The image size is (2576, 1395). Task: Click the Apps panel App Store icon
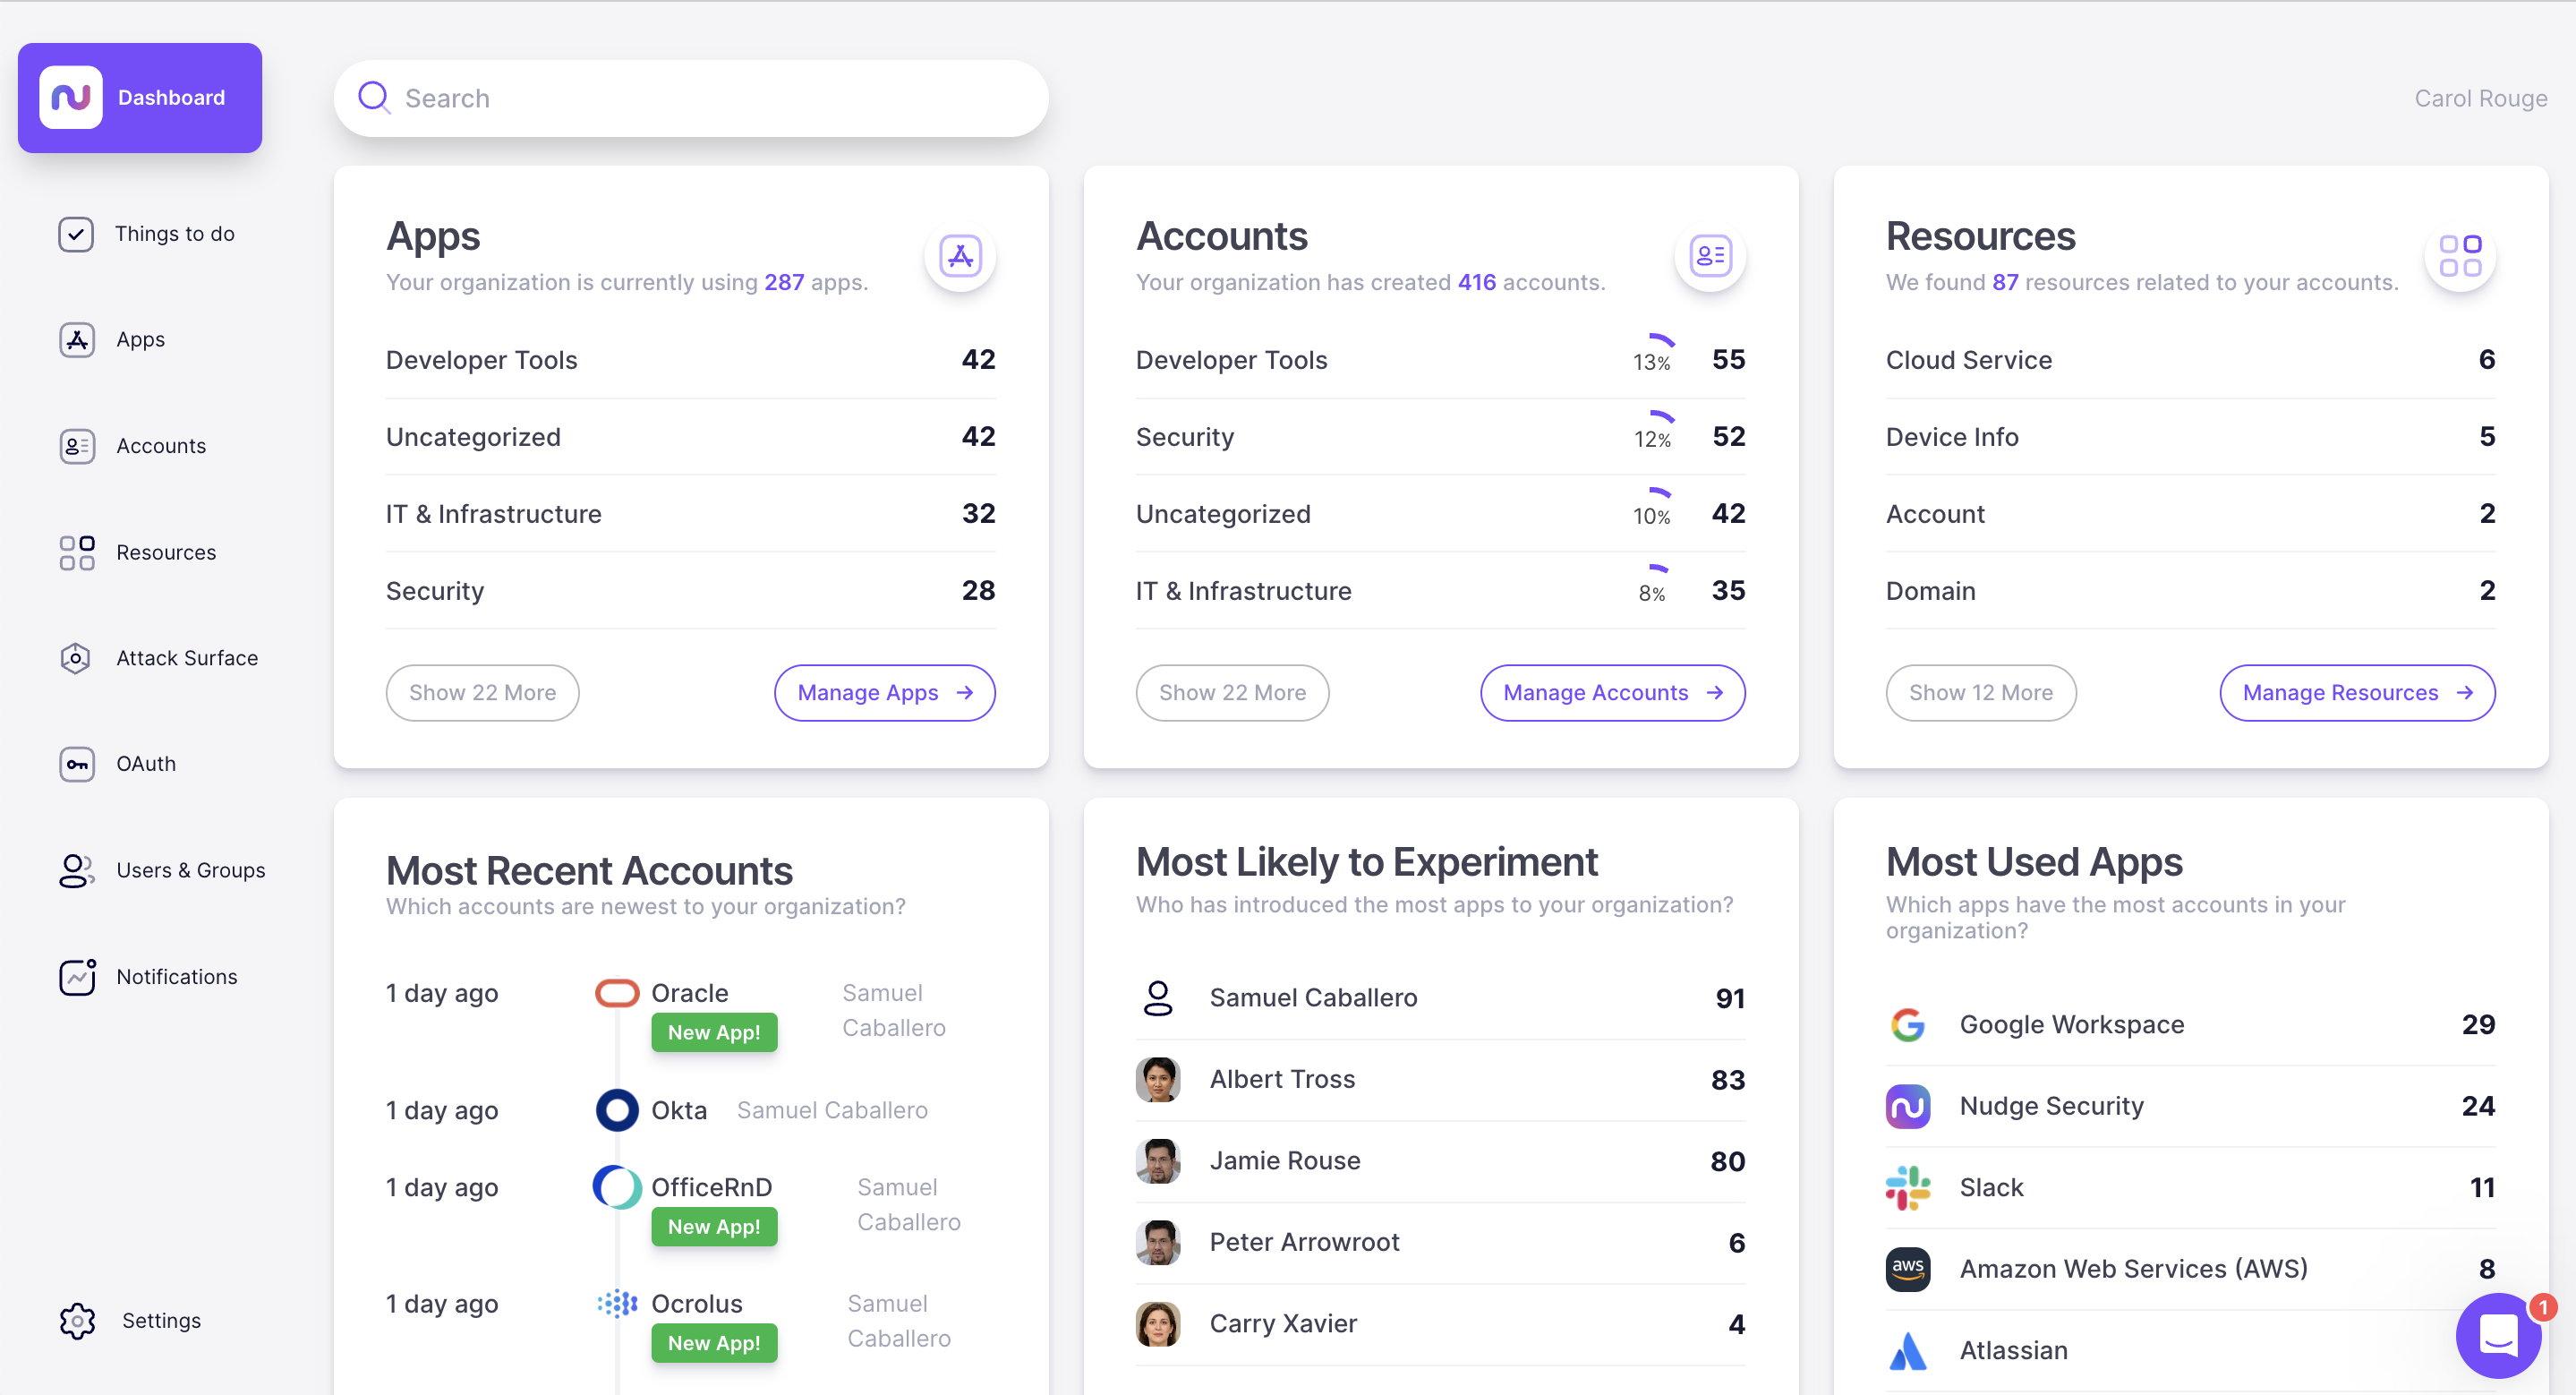960,257
